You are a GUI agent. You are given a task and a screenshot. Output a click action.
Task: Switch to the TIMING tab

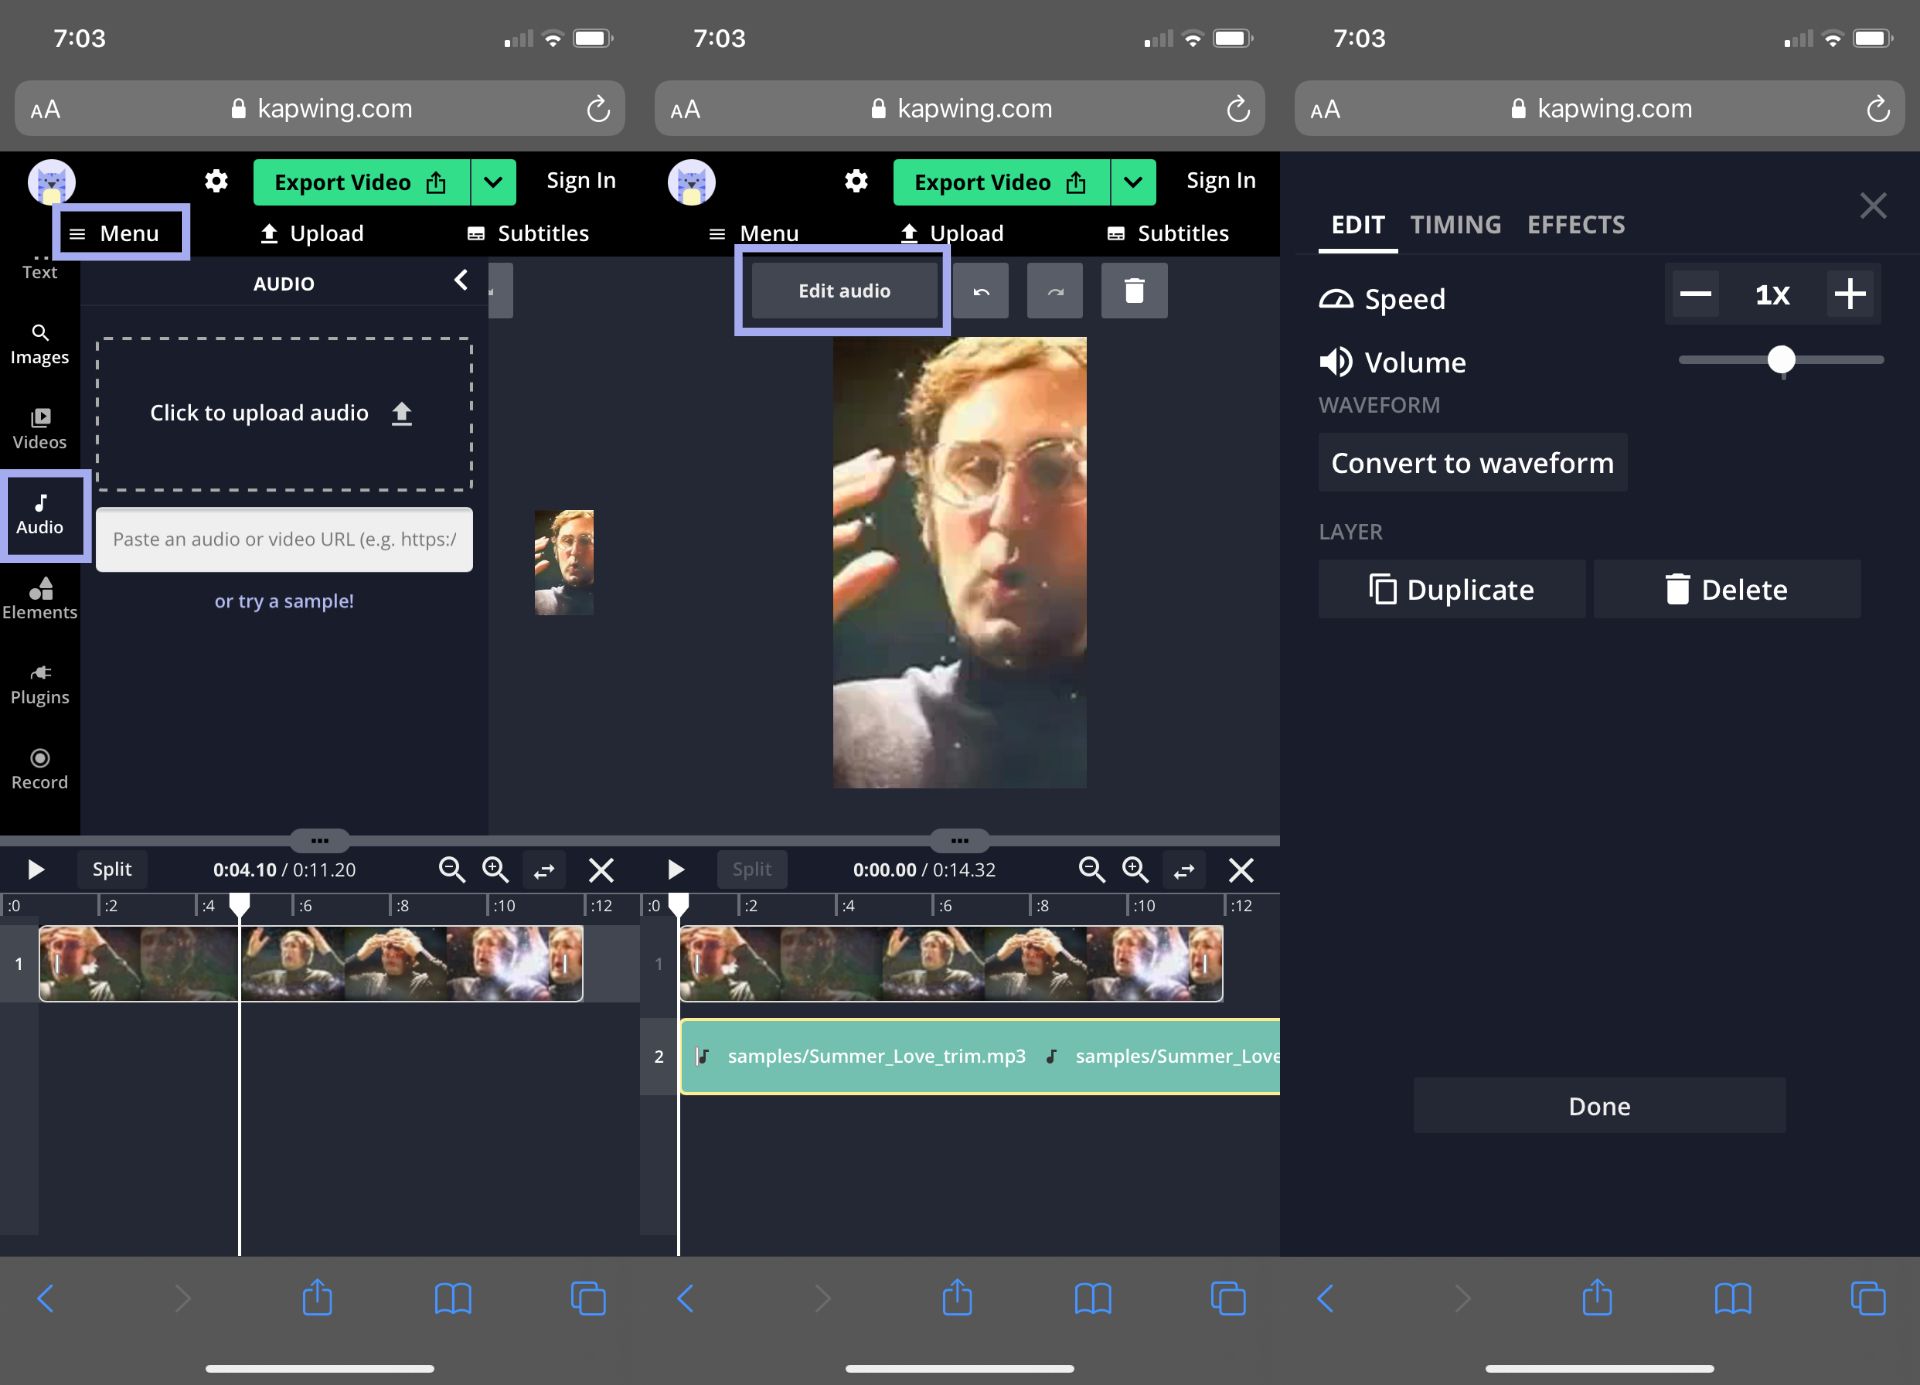coord(1455,225)
